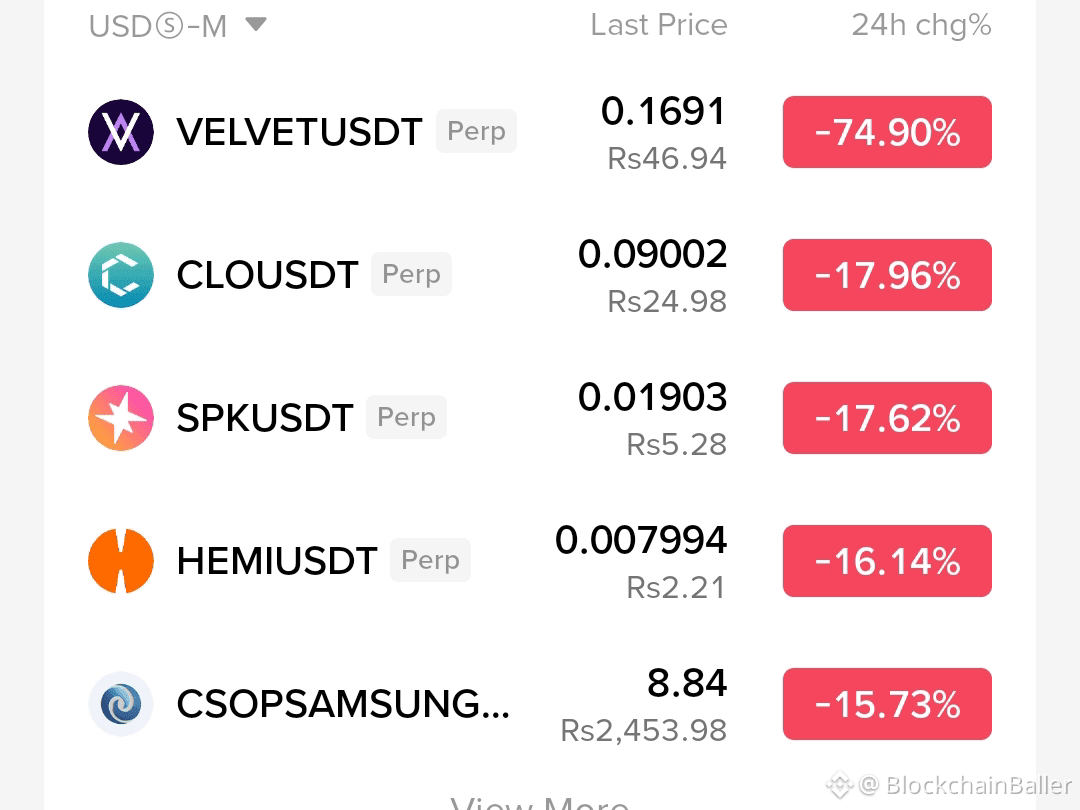Open the VELVETUSDT coin logo

click(x=121, y=132)
